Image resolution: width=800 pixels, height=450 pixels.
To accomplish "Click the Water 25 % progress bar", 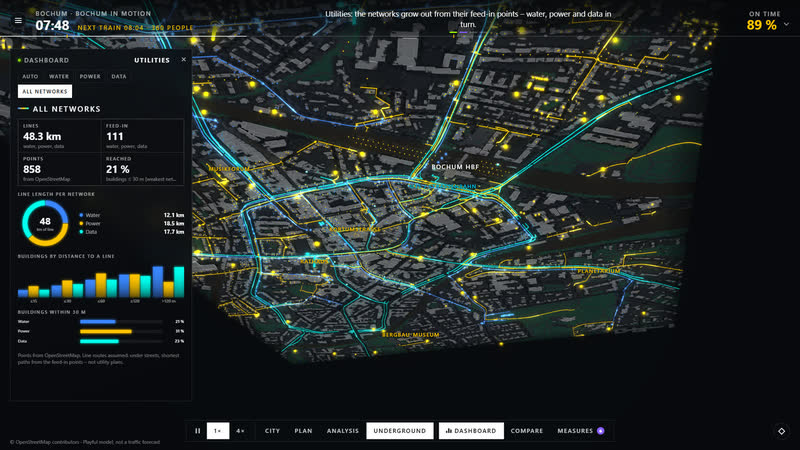I will coord(121,321).
